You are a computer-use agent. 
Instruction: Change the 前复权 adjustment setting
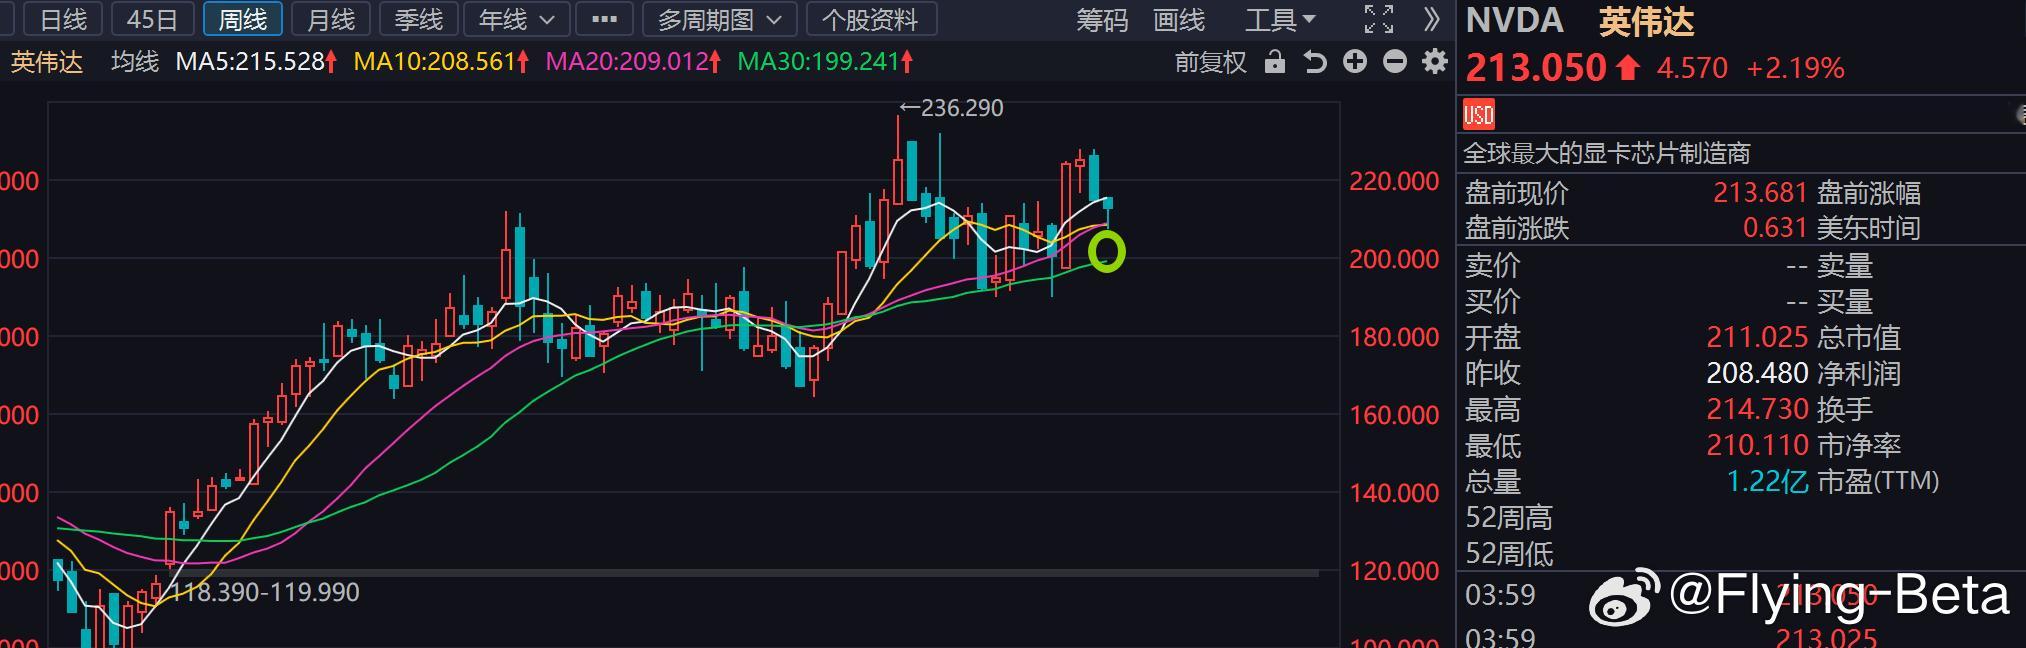pos(1210,63)
